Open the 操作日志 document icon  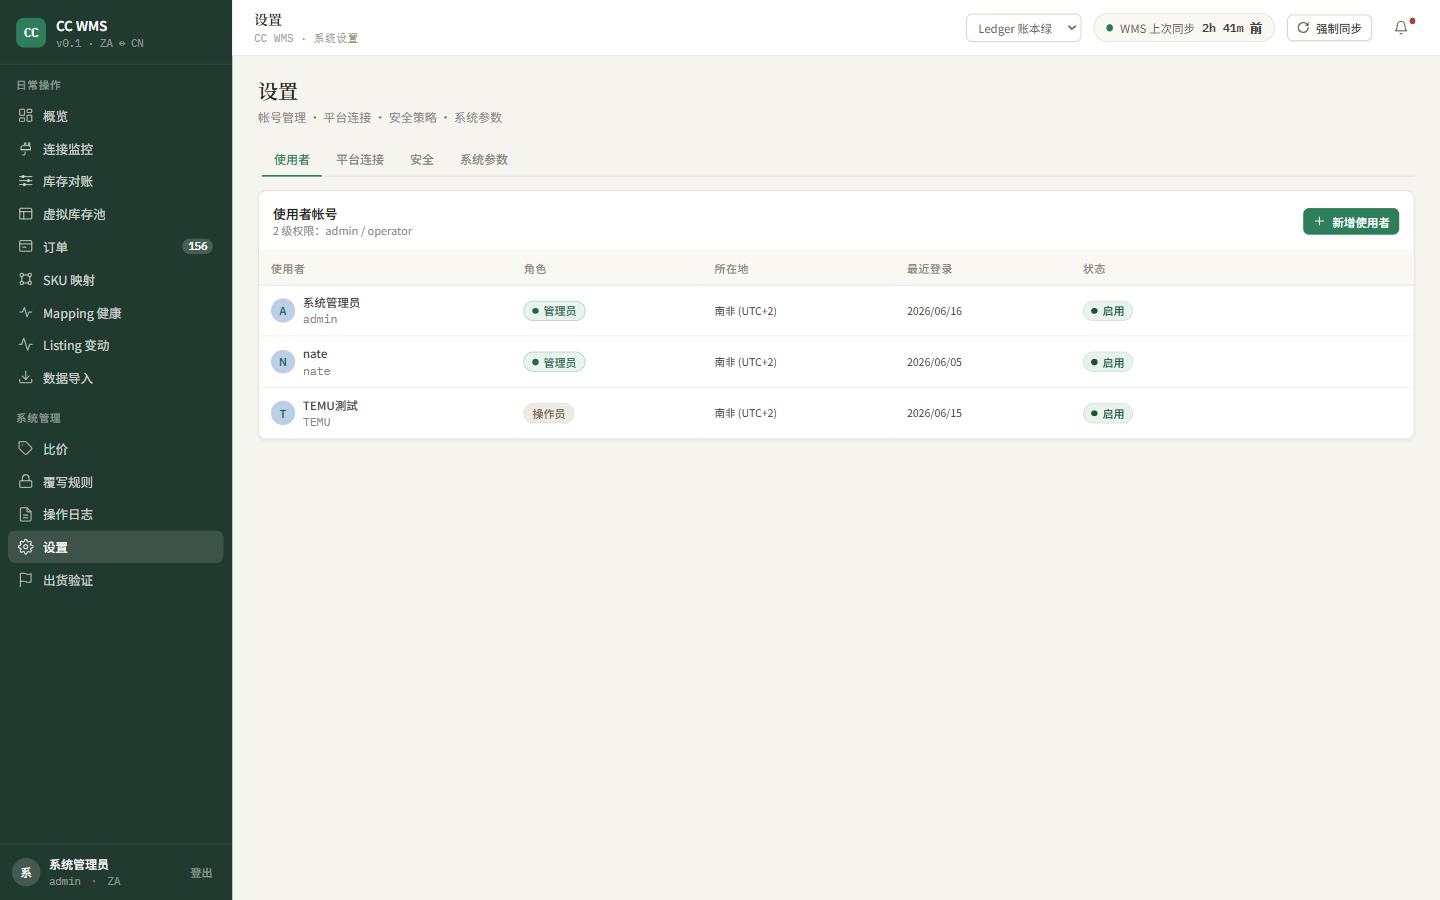(x=26, y=514)
